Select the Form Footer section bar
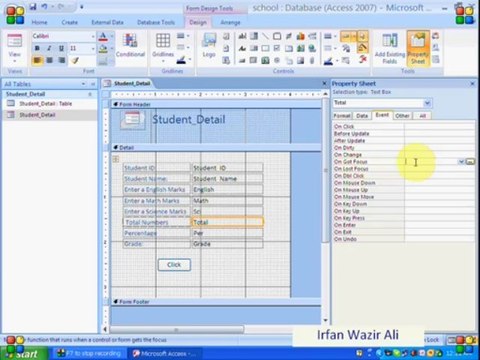The image size is (480, 360). click(x=216, y=302)
